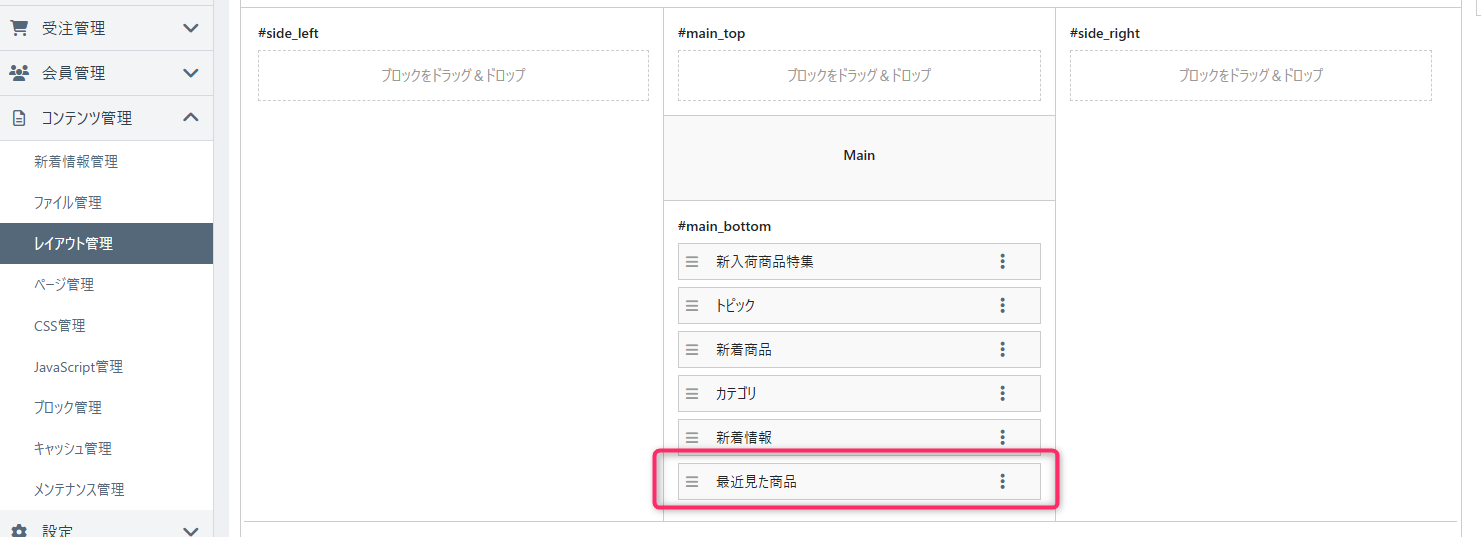Expand the 受注管理 menu chevron
This screenshot has width=1481, height=537.
pyautogui.click(x=191, y=28)
